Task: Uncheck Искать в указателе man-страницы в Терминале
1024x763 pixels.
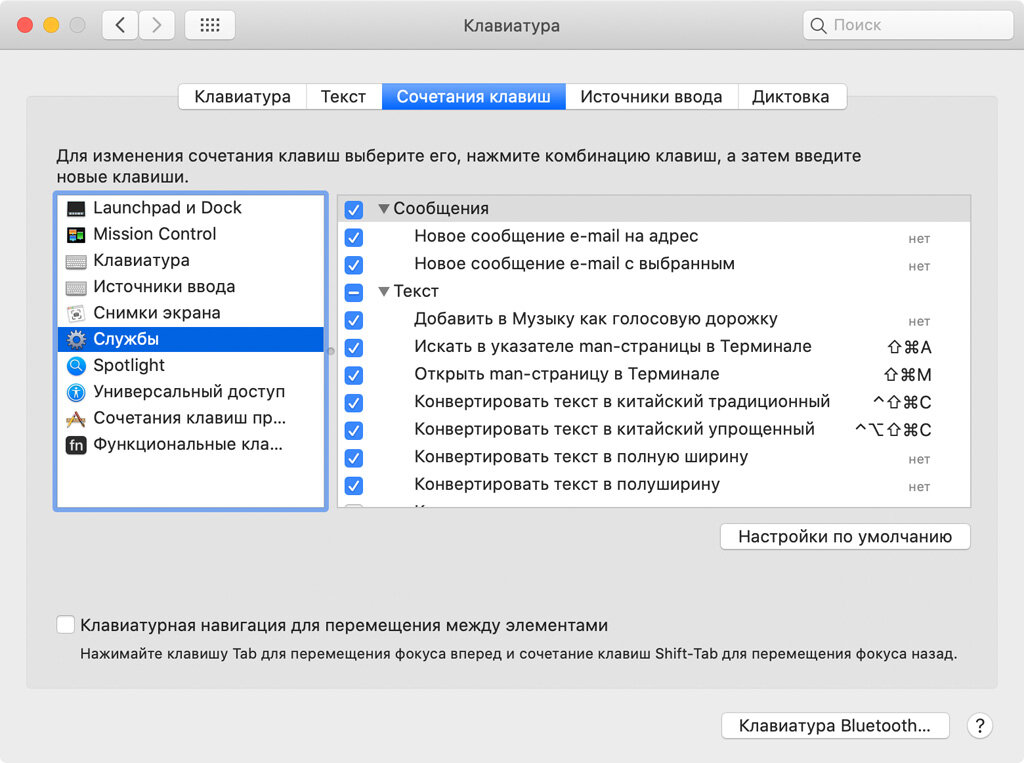Action: pos(354,348)
